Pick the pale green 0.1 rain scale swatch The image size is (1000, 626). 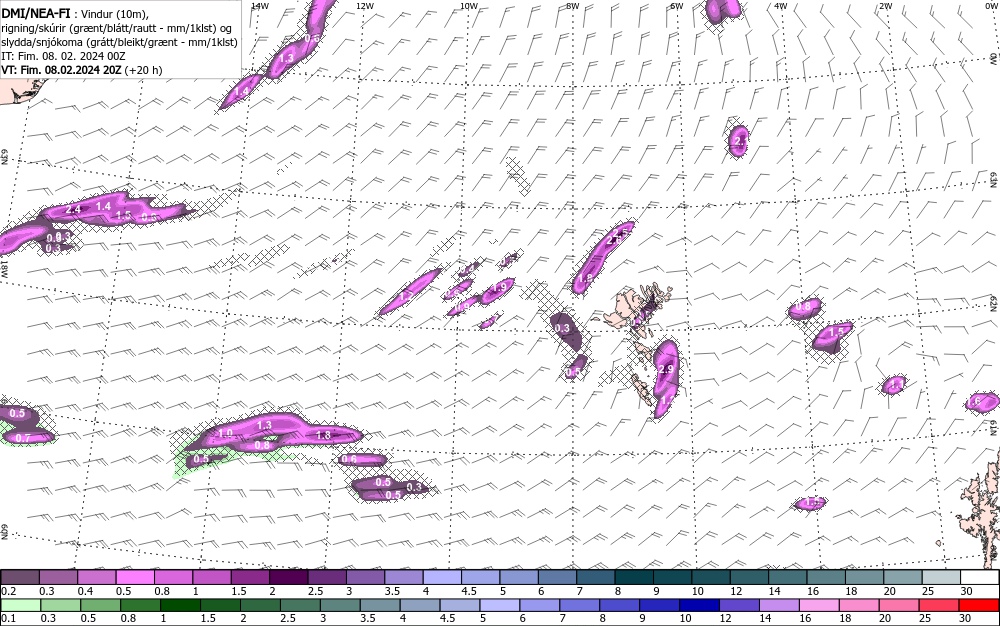click(x=20, y=605)
